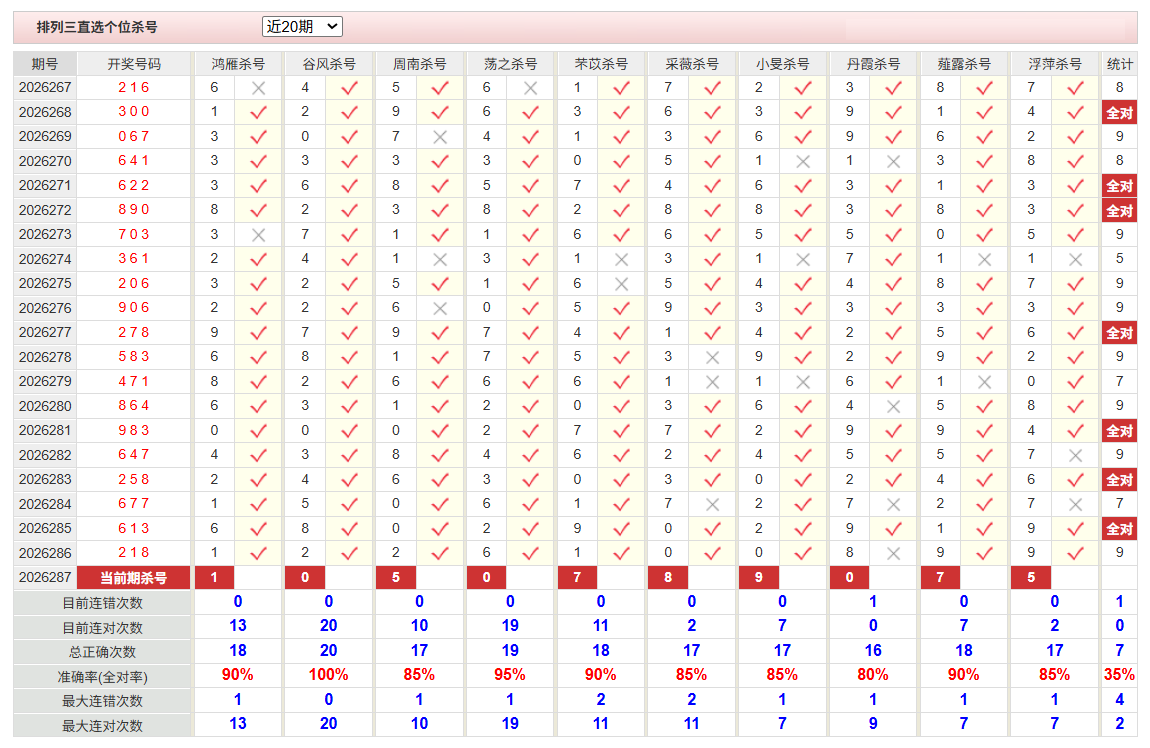Click the check mark for 鸿雁杀号 in row 2026268
This screenshot has width=1150, height=748.
pyautogui.click(x=258, y=113)
